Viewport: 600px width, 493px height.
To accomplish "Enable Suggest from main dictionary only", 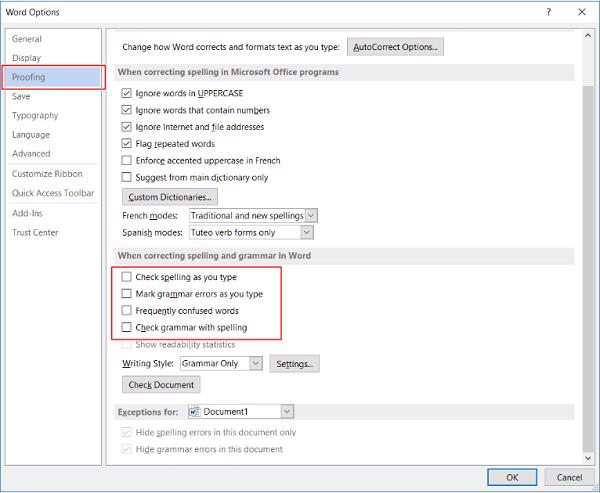I will pyautogui.click(x=126, y=177).
